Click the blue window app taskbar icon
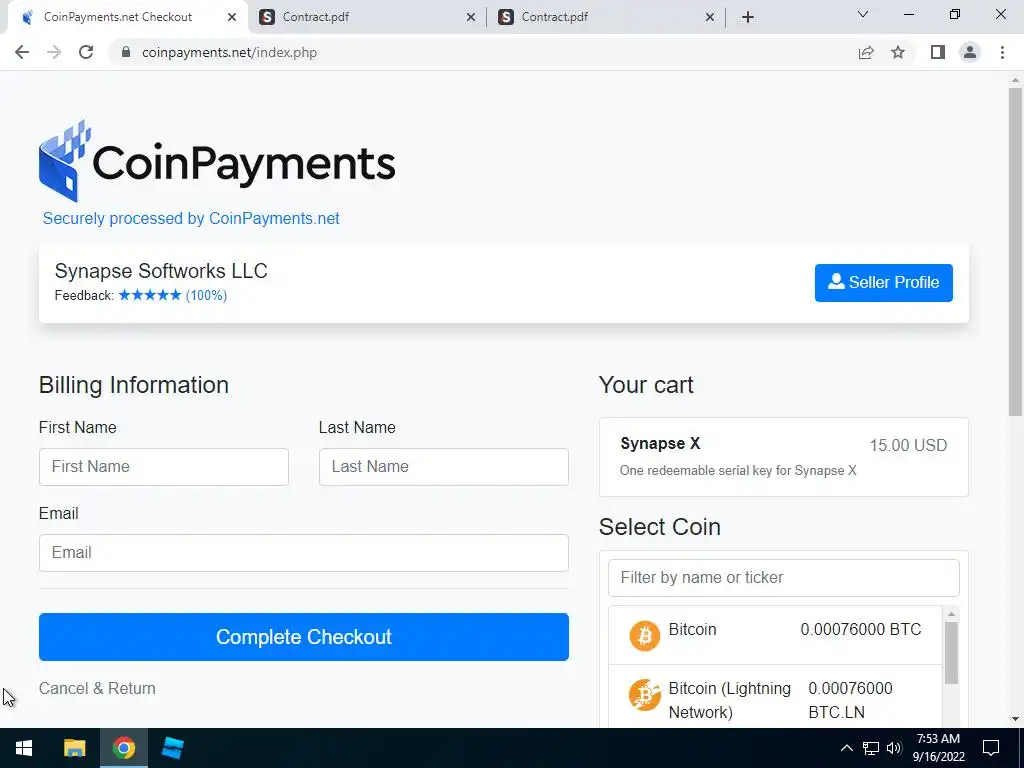Image resolution: width=1024 pixels, height=768 pixels. 172,748
